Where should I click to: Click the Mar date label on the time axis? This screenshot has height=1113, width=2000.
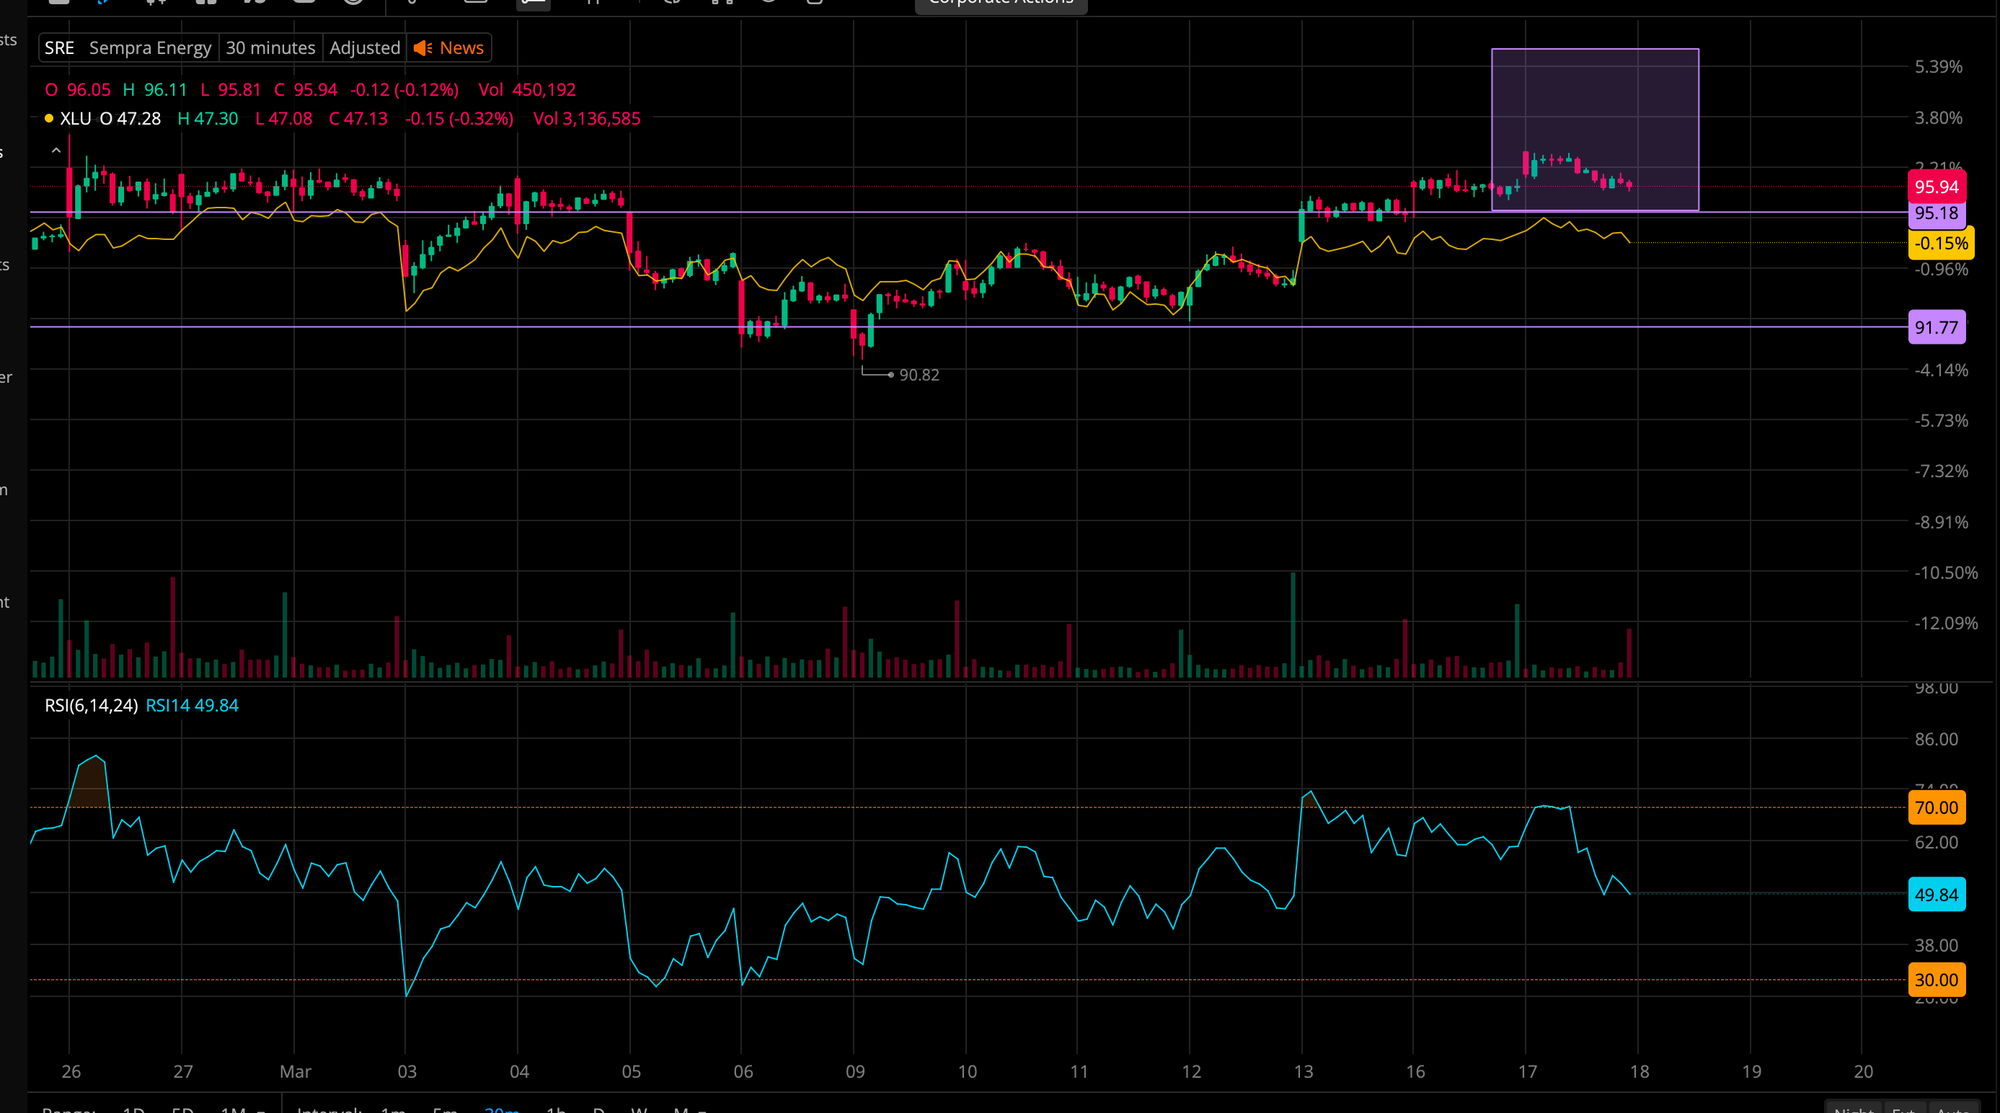point(295,1071)
